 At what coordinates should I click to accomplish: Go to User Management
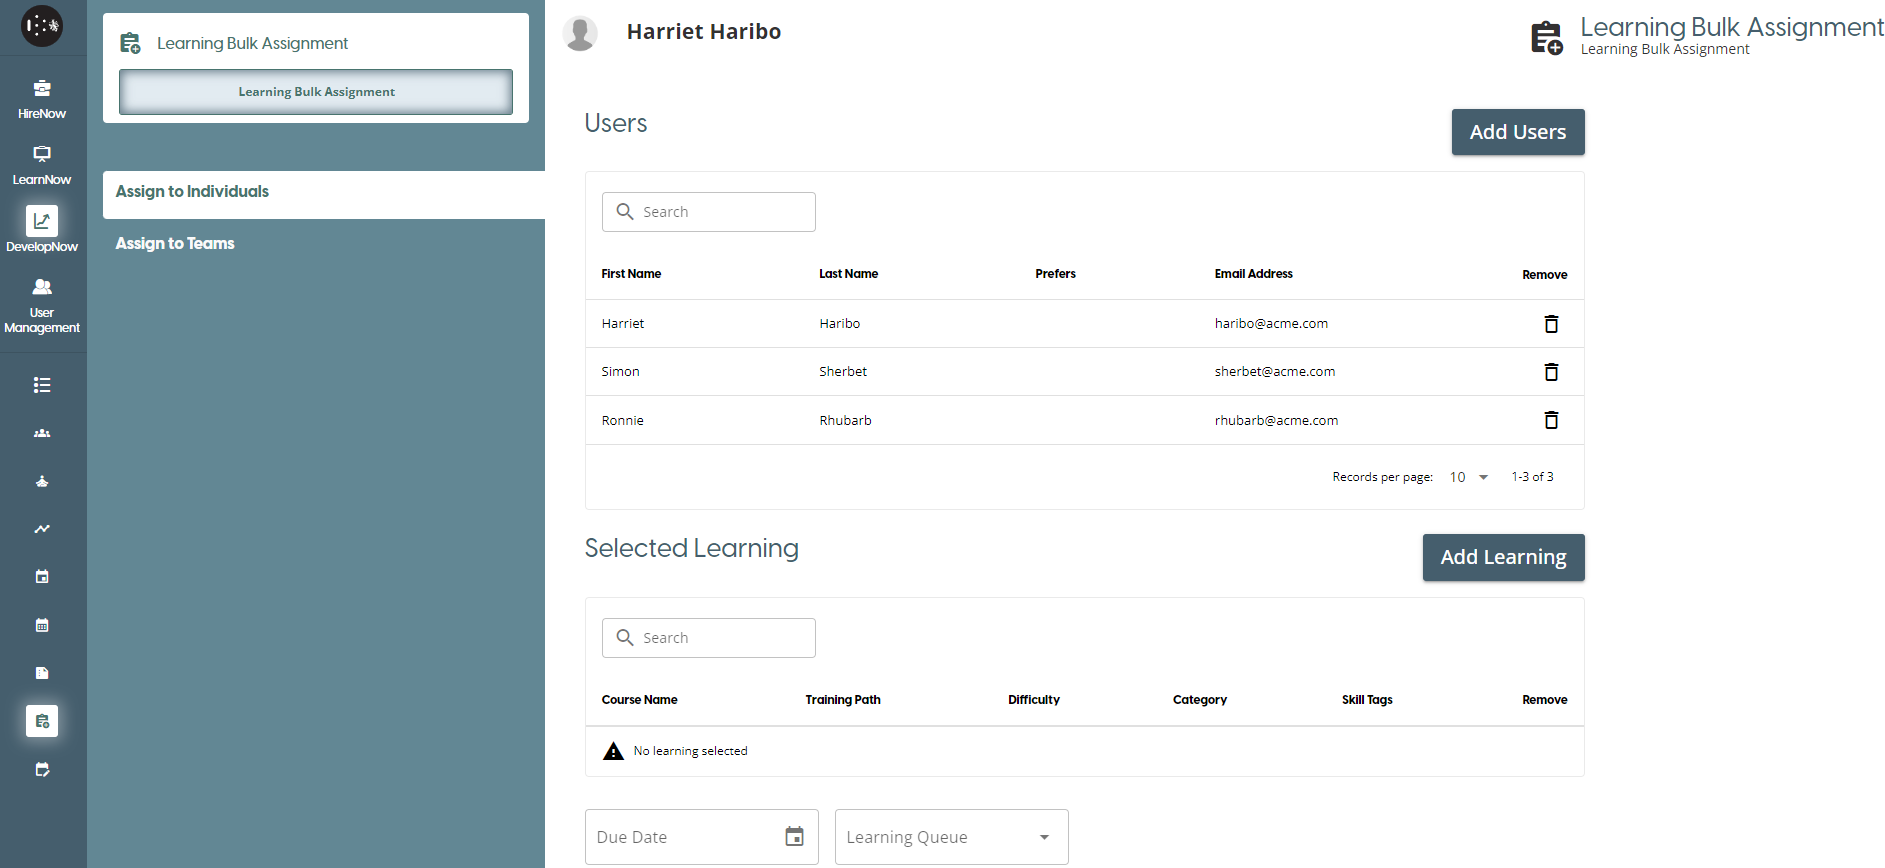pos(42,304)
